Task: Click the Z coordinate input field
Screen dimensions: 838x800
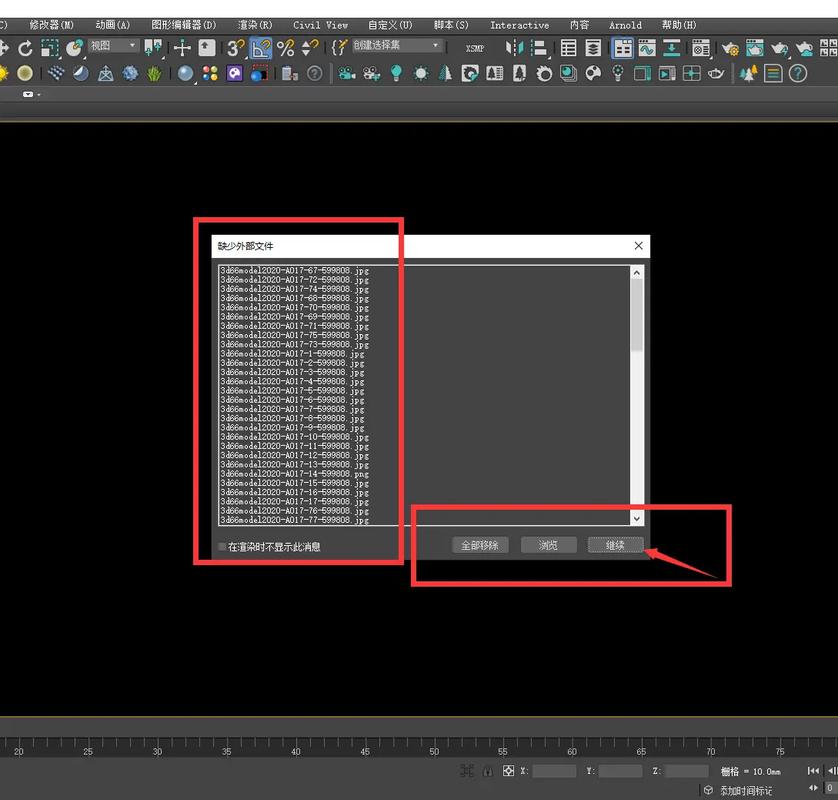Action: click(687, 771)
